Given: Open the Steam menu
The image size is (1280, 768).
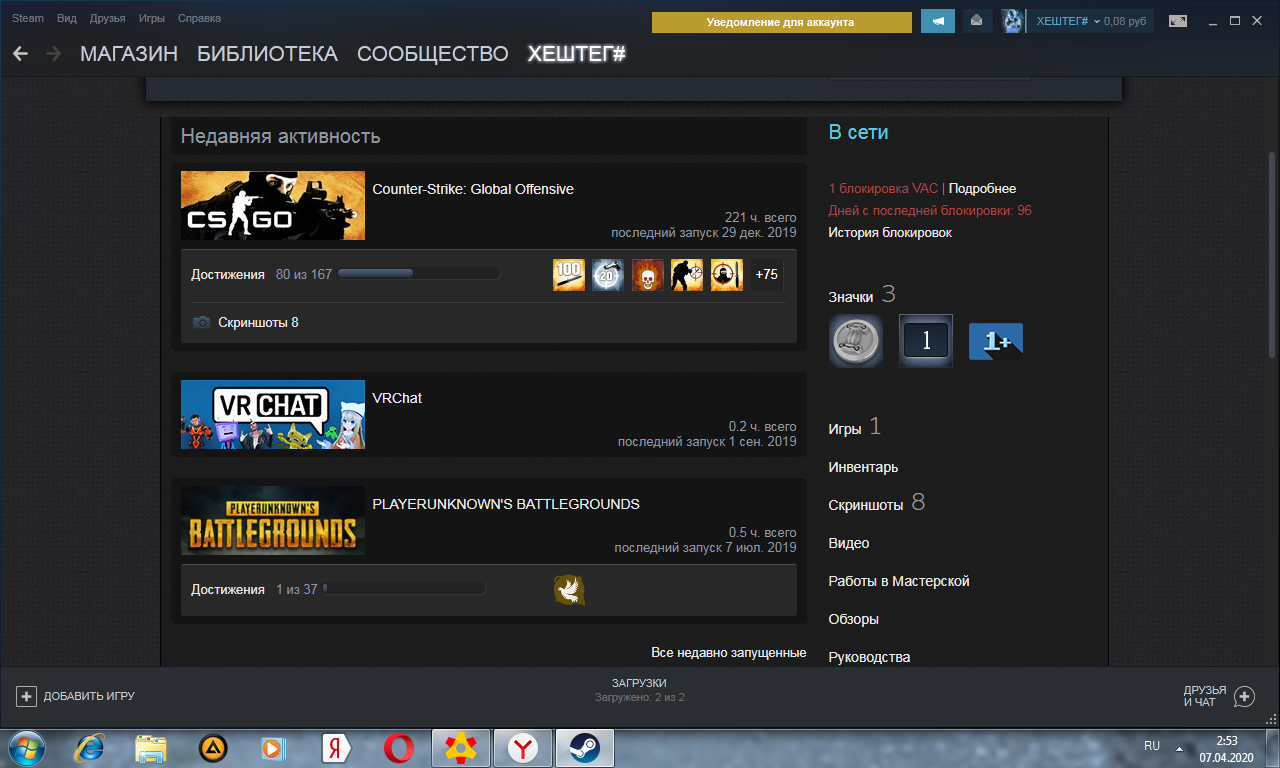Looking at the screenshot, I should (x=28, y=18).
